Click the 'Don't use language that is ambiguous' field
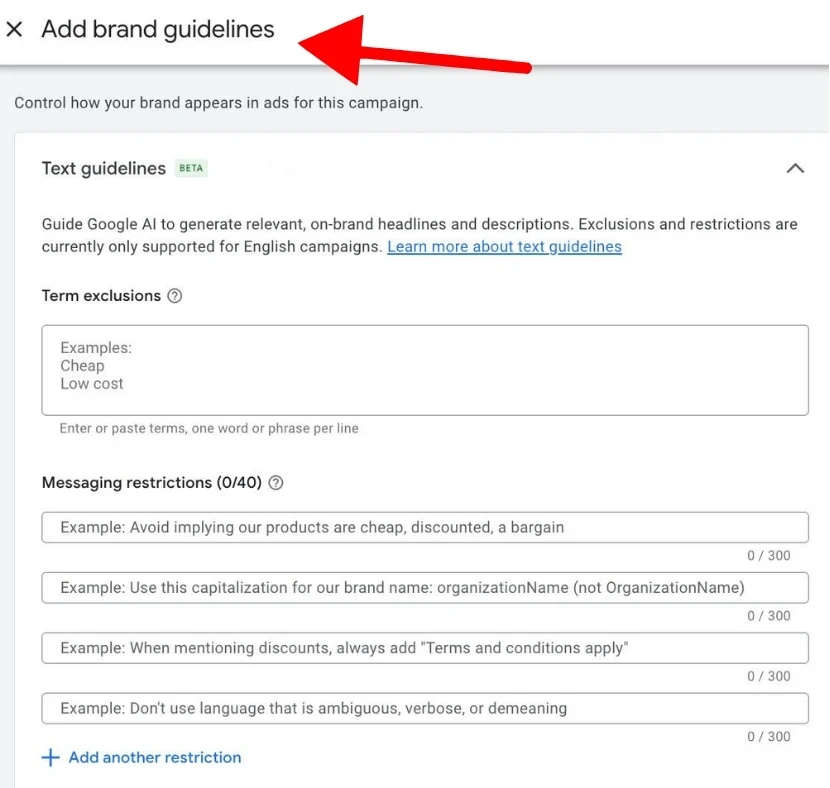This screenshot has width=830, height=788. (x=424, y=708)
